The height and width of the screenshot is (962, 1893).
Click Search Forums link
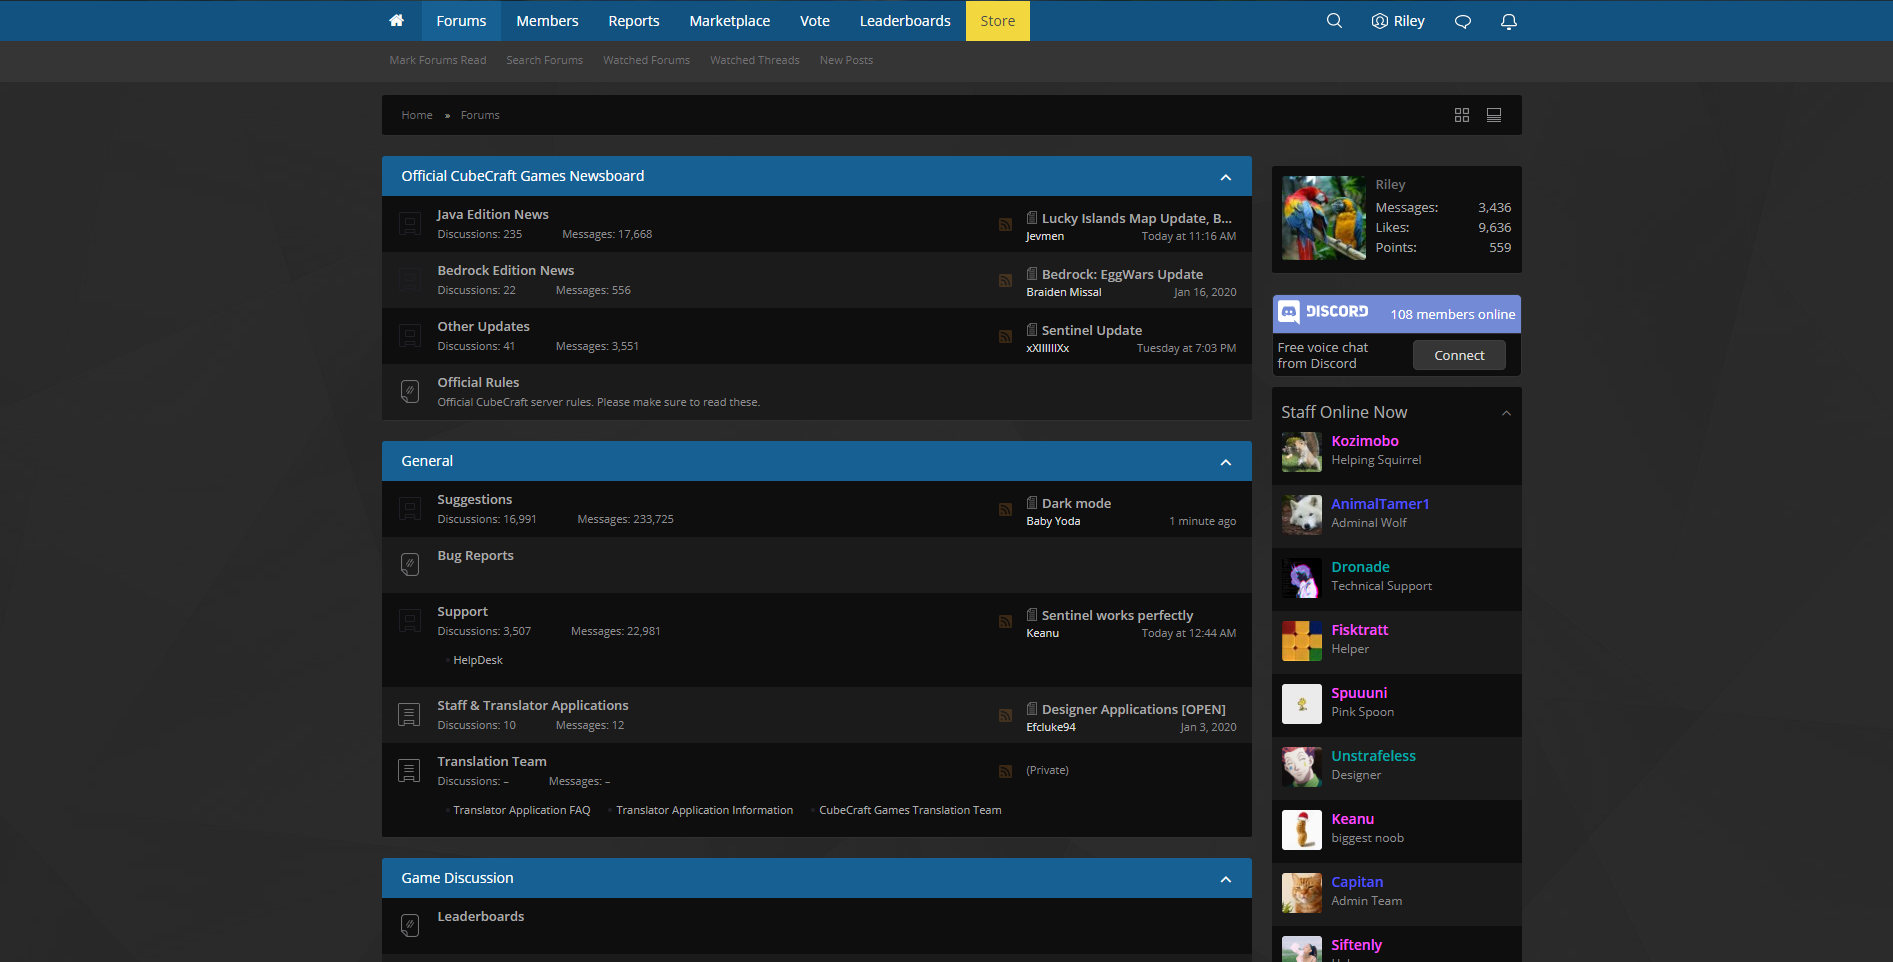coord(544,60)
